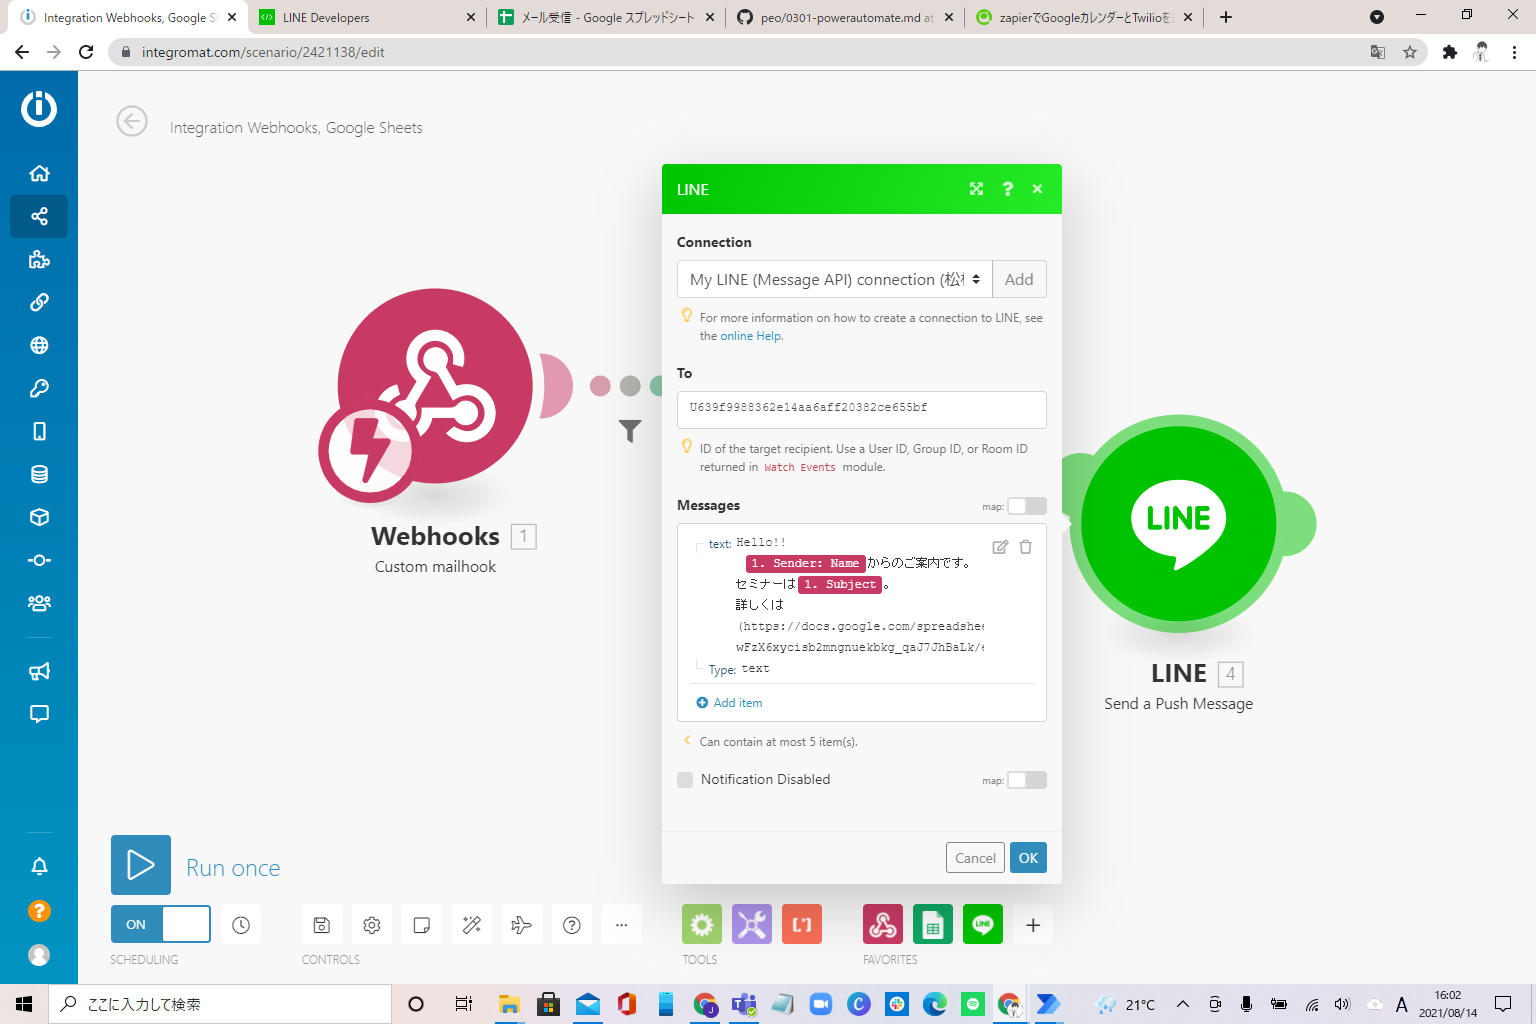Toggle map switch for Notification Disabled
This screenshot has height=1024, width=1536.
click(1027, 780)
